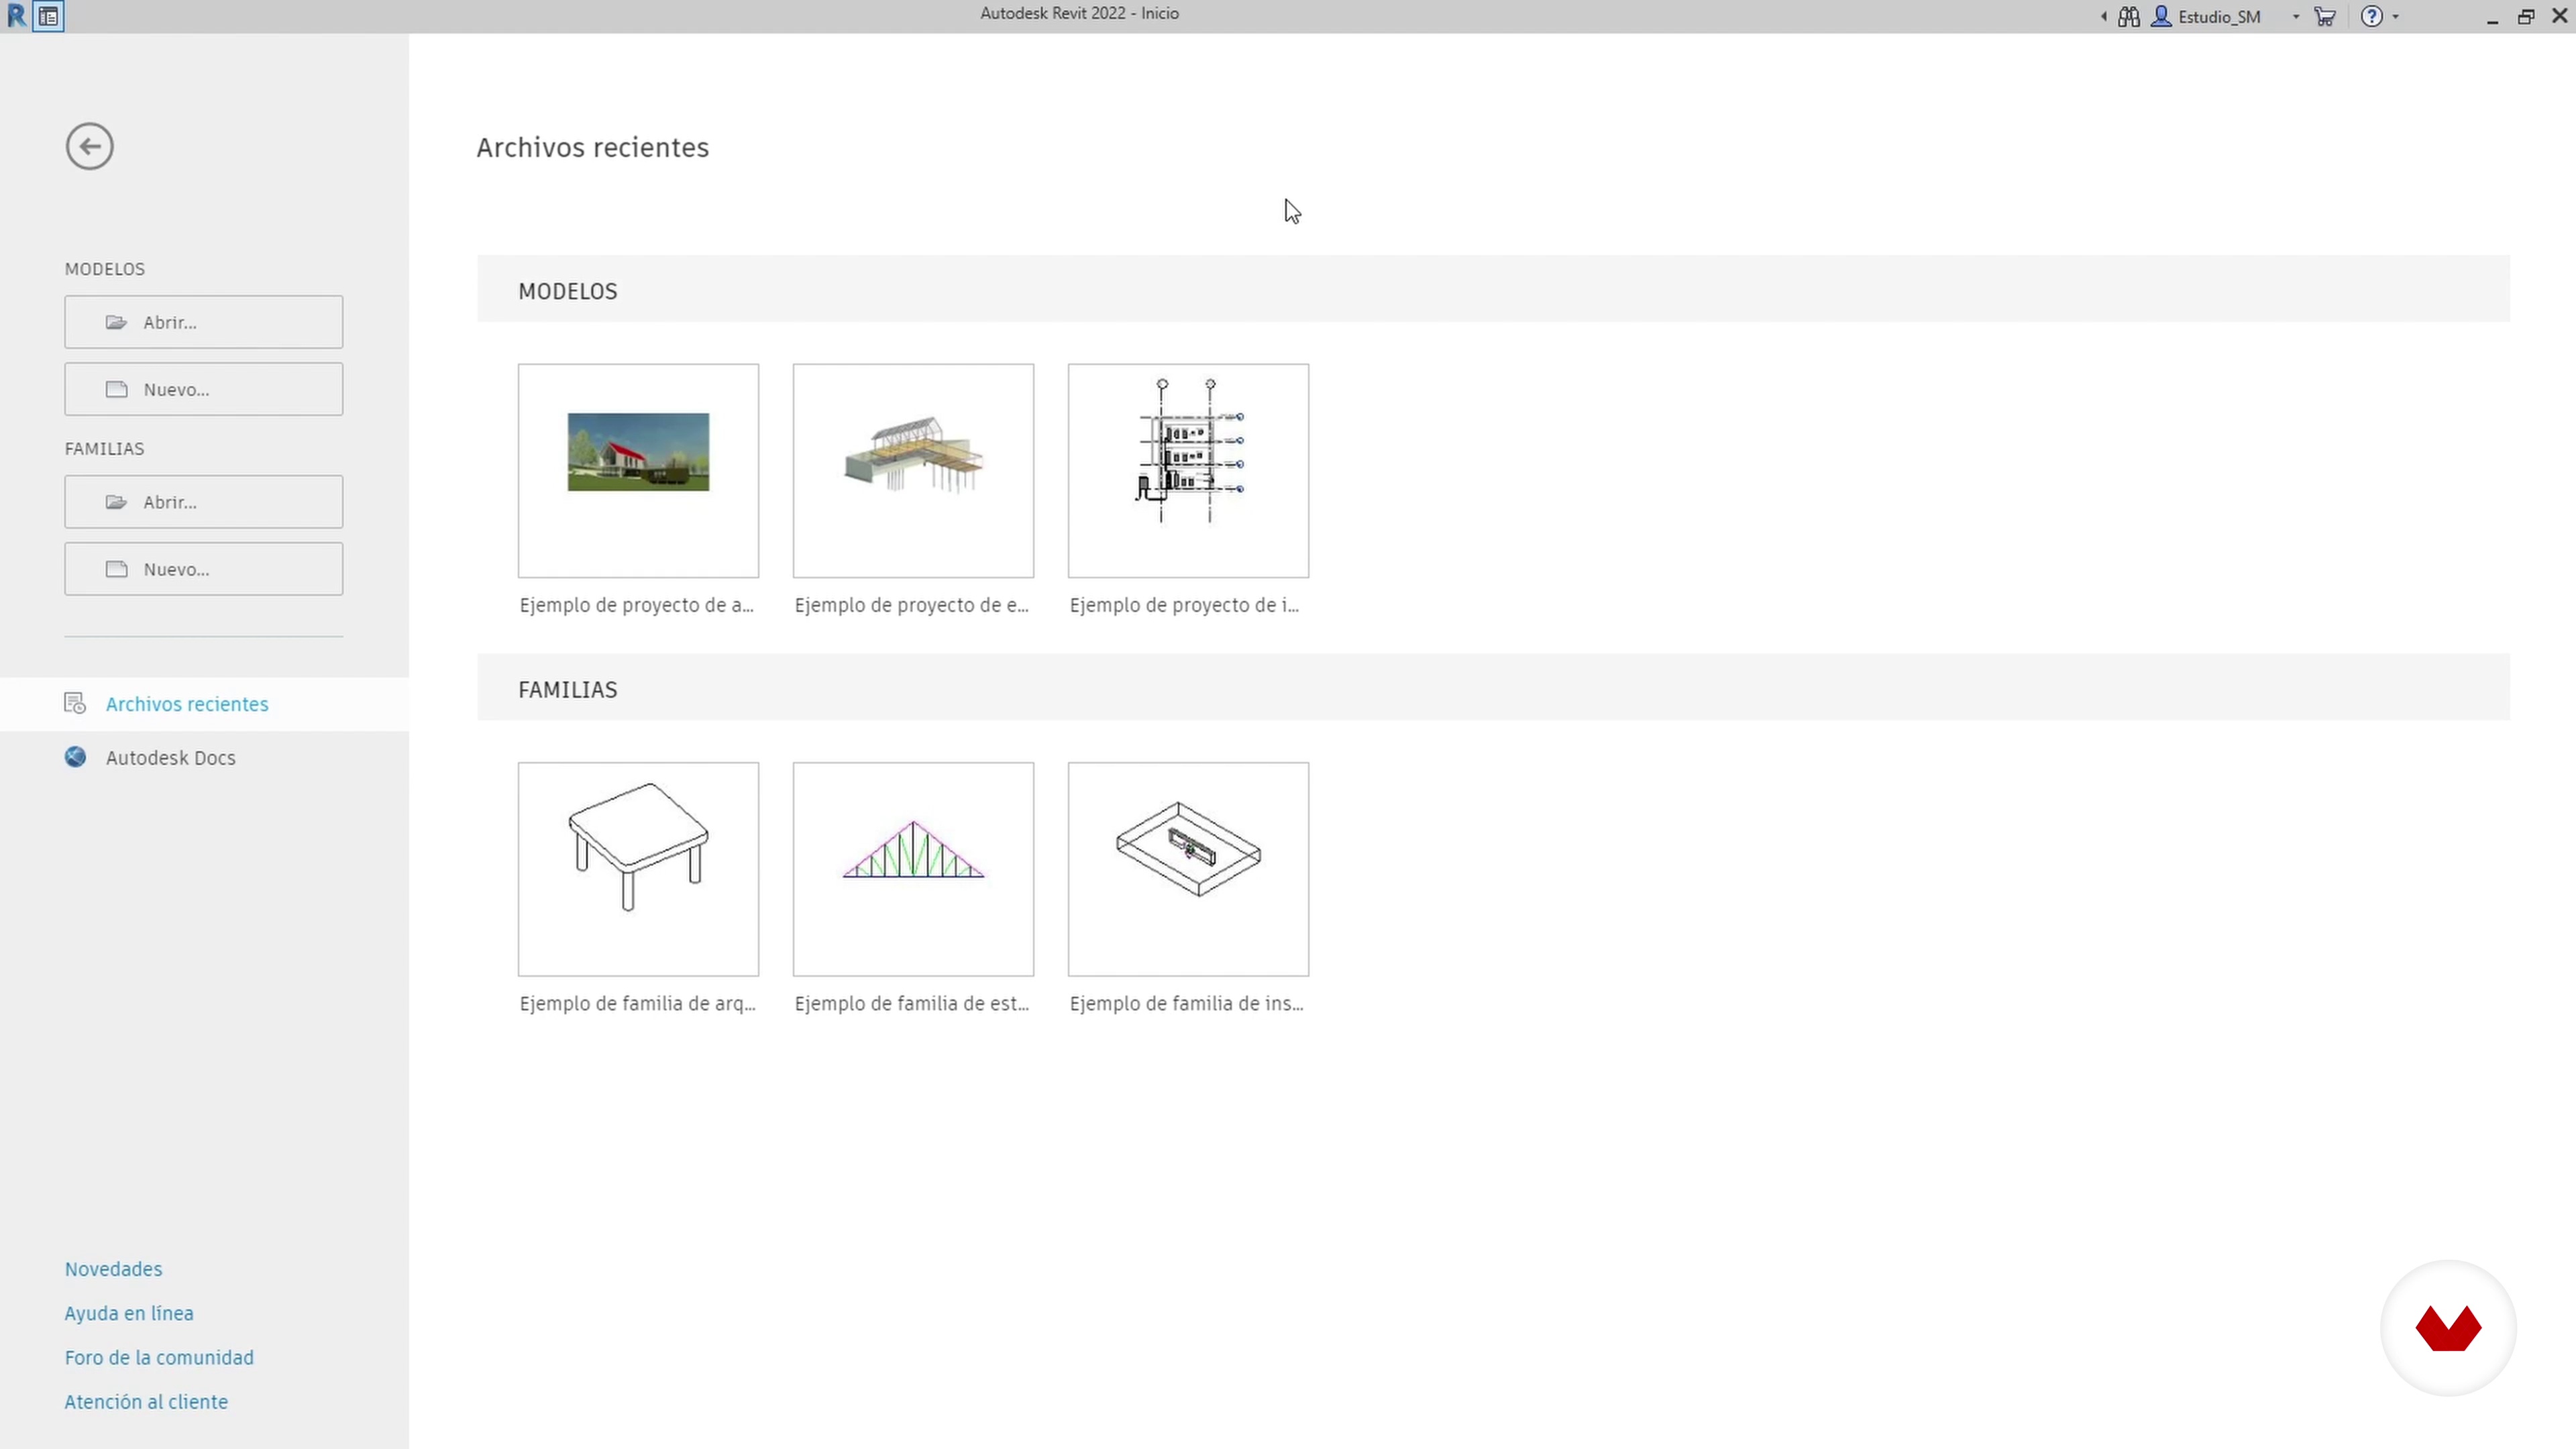This screenshot has width=2576, height=1449.
Task: Open the Autodesk App Store cart icon
Action: click(2325, 17)
